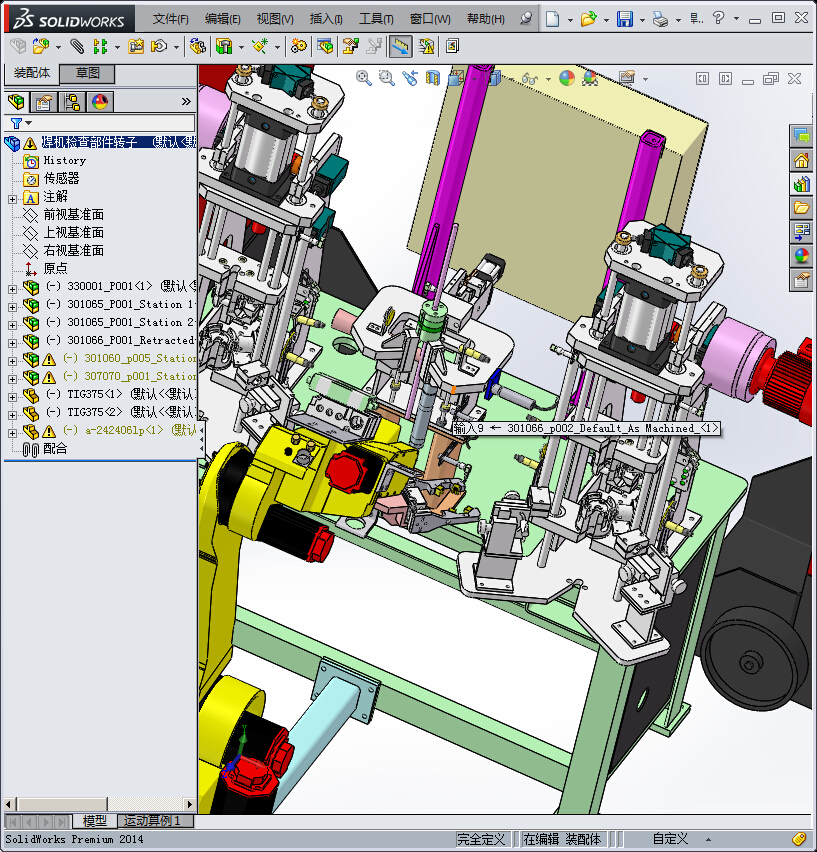Switch to PropertyManager tab icon
Image resolution: width=817 pixels, height=852 pixels.
pyautogui.click(x=44, y=102)
